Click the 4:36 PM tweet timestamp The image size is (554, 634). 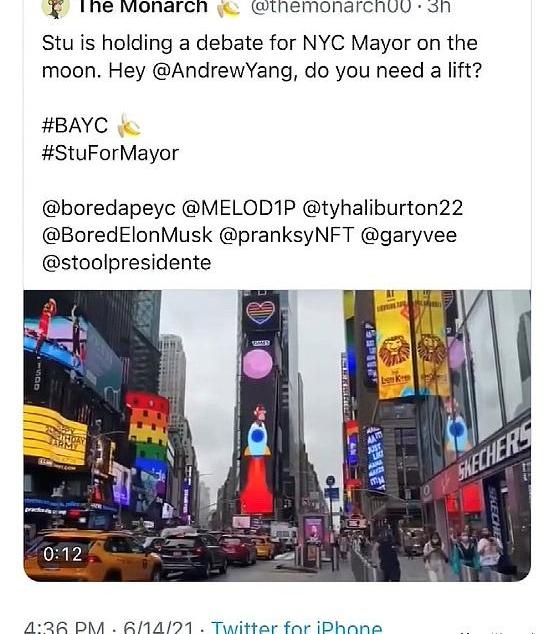[x=64, y=626]
